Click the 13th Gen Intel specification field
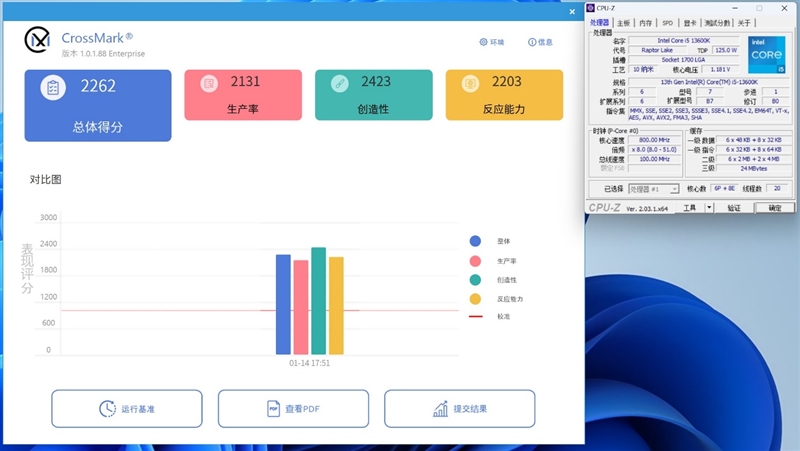The image size is (800, 451). pyautogui.click(x=709, y=82)
